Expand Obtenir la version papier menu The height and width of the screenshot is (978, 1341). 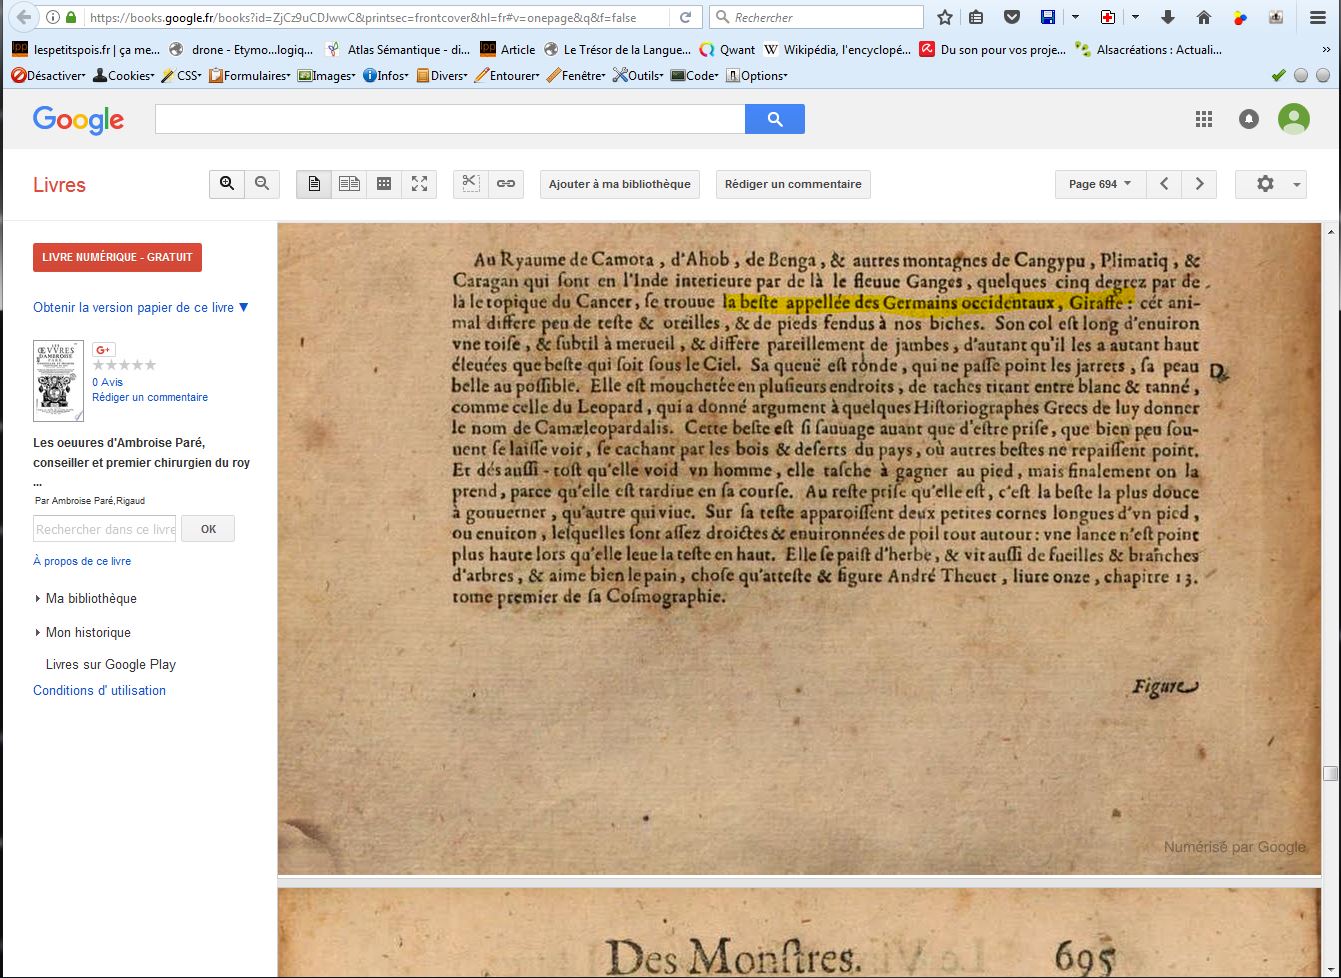(141, 308)
